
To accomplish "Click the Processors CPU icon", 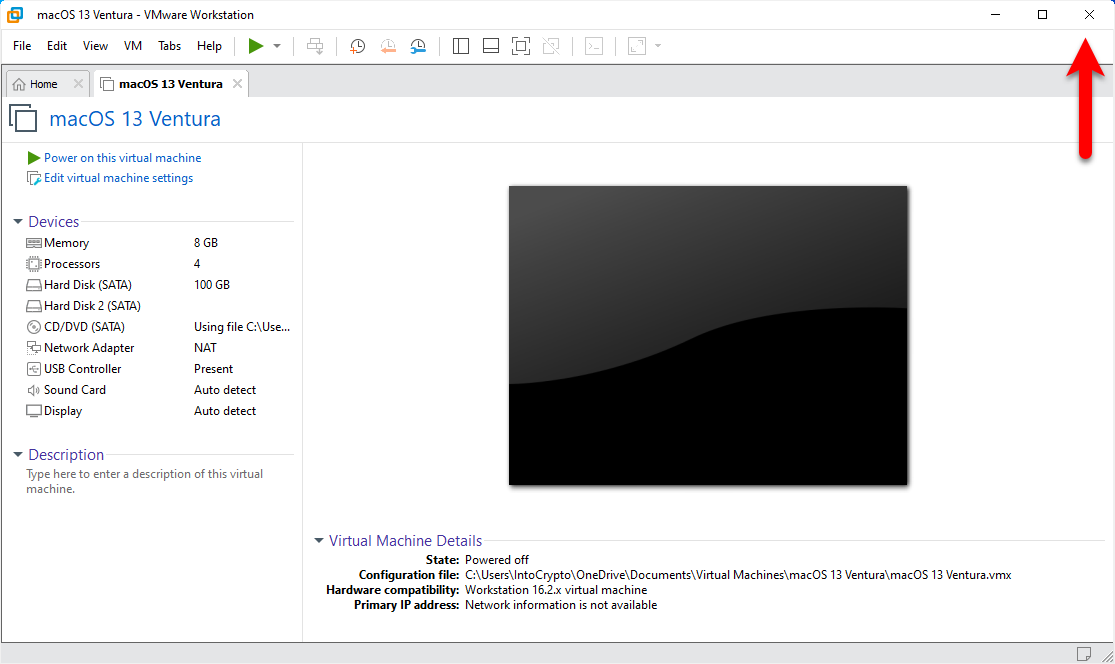I will [33, 264].
